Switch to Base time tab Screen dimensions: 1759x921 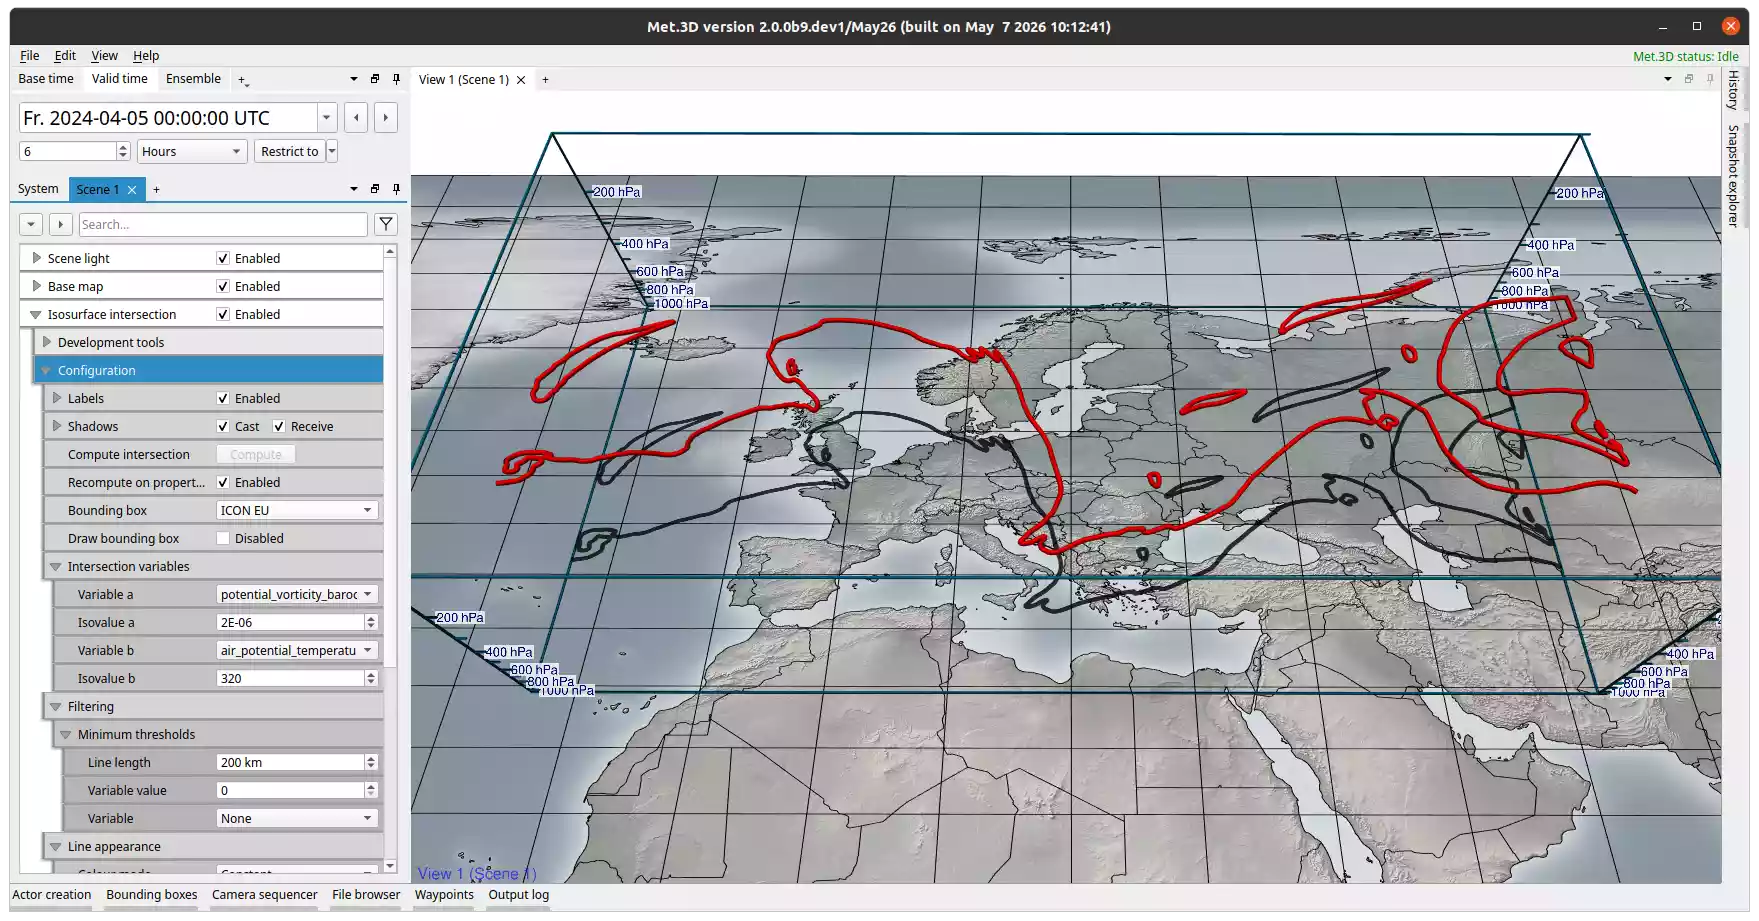tap(46, 79)
